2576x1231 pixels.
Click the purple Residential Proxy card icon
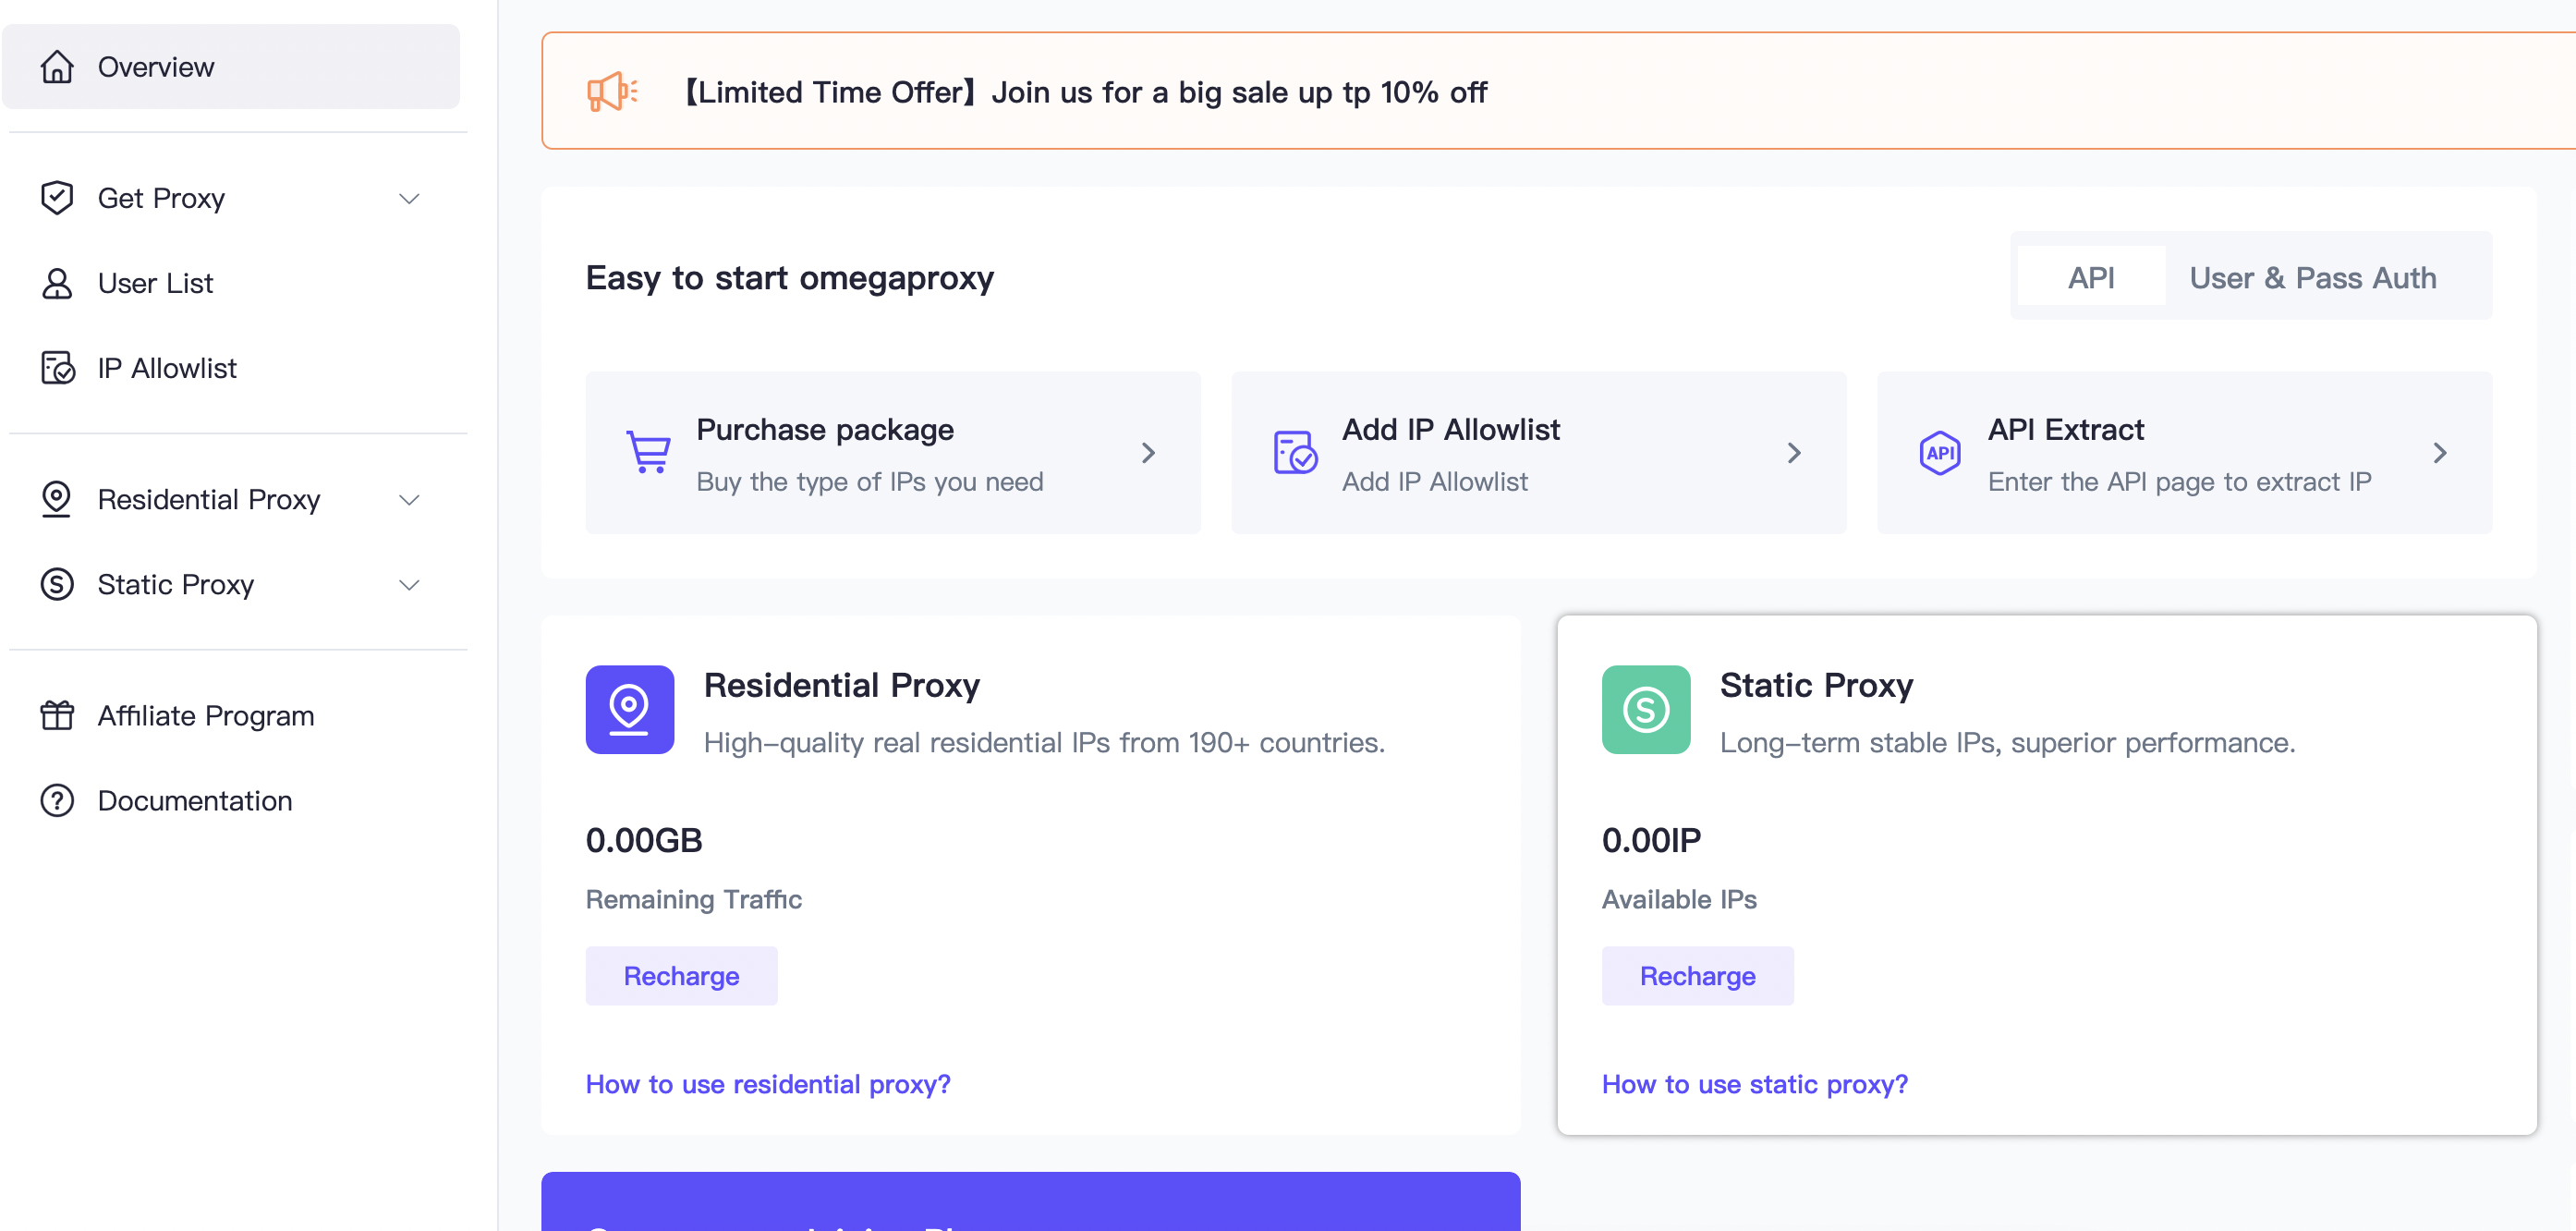(629, 709)
